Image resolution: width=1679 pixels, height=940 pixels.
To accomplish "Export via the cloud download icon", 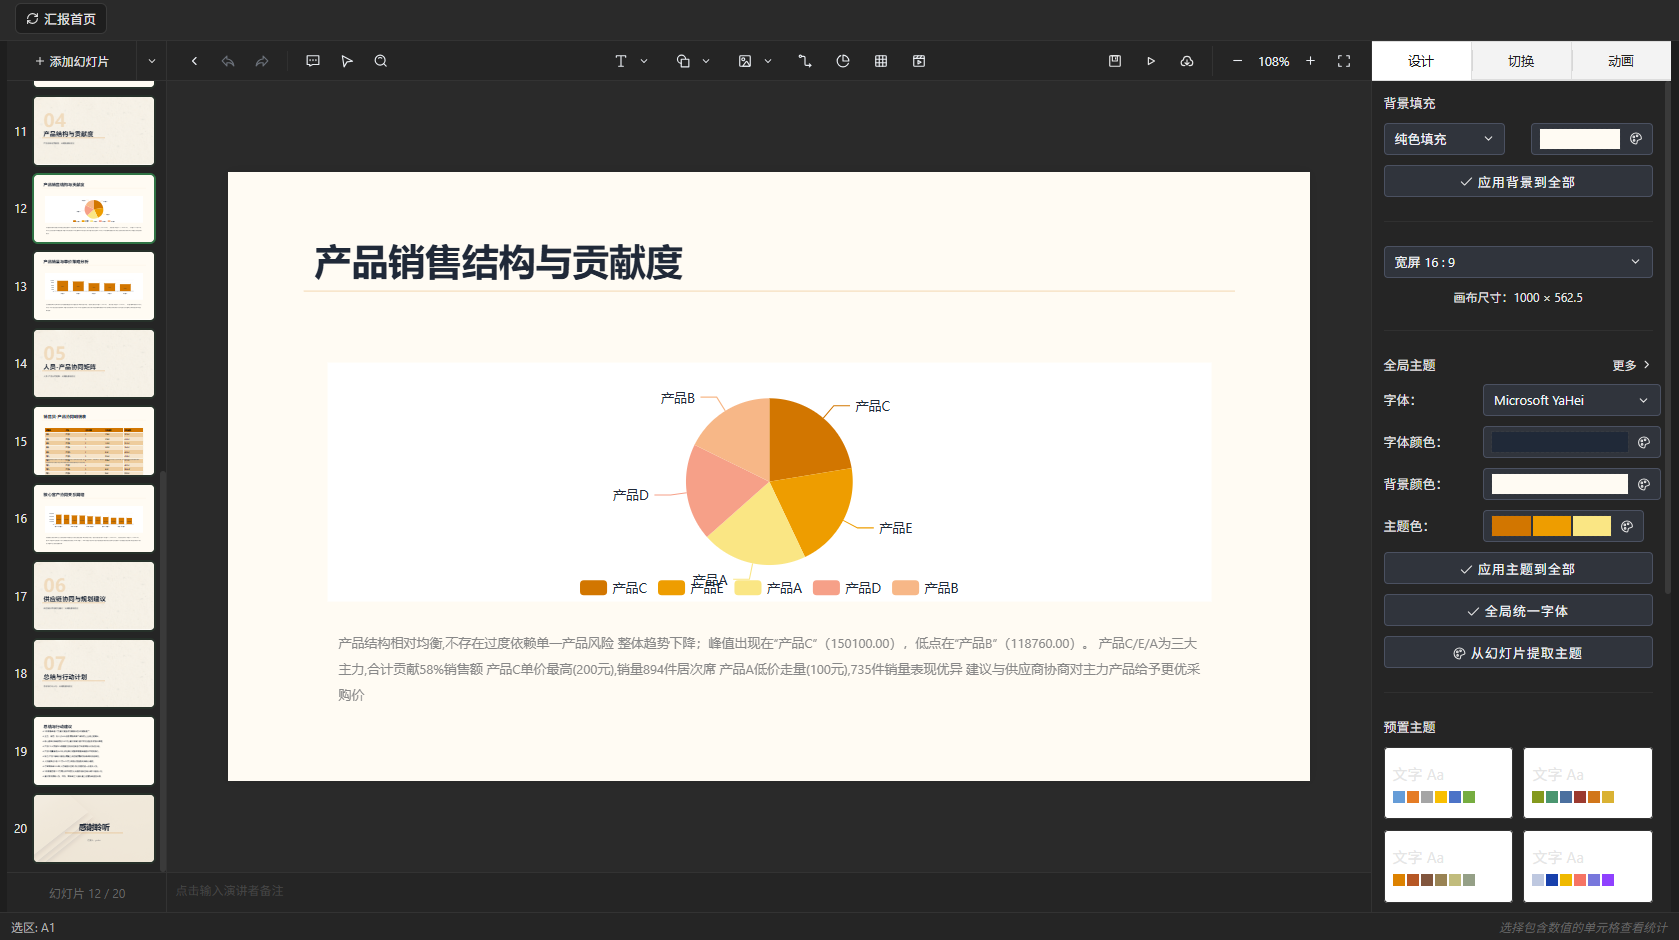I will pos(1187,61).
